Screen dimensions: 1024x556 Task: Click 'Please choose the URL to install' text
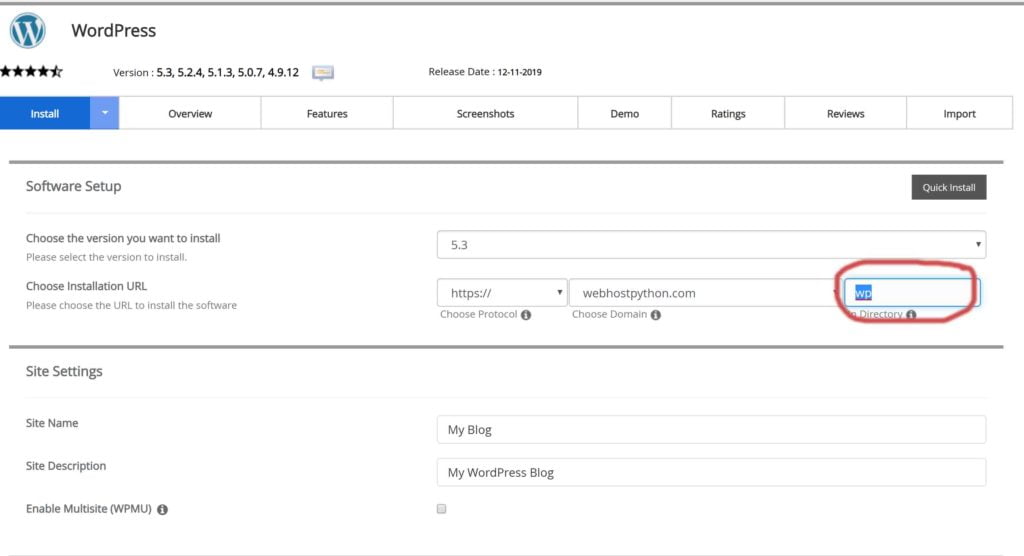pos(131,305)
